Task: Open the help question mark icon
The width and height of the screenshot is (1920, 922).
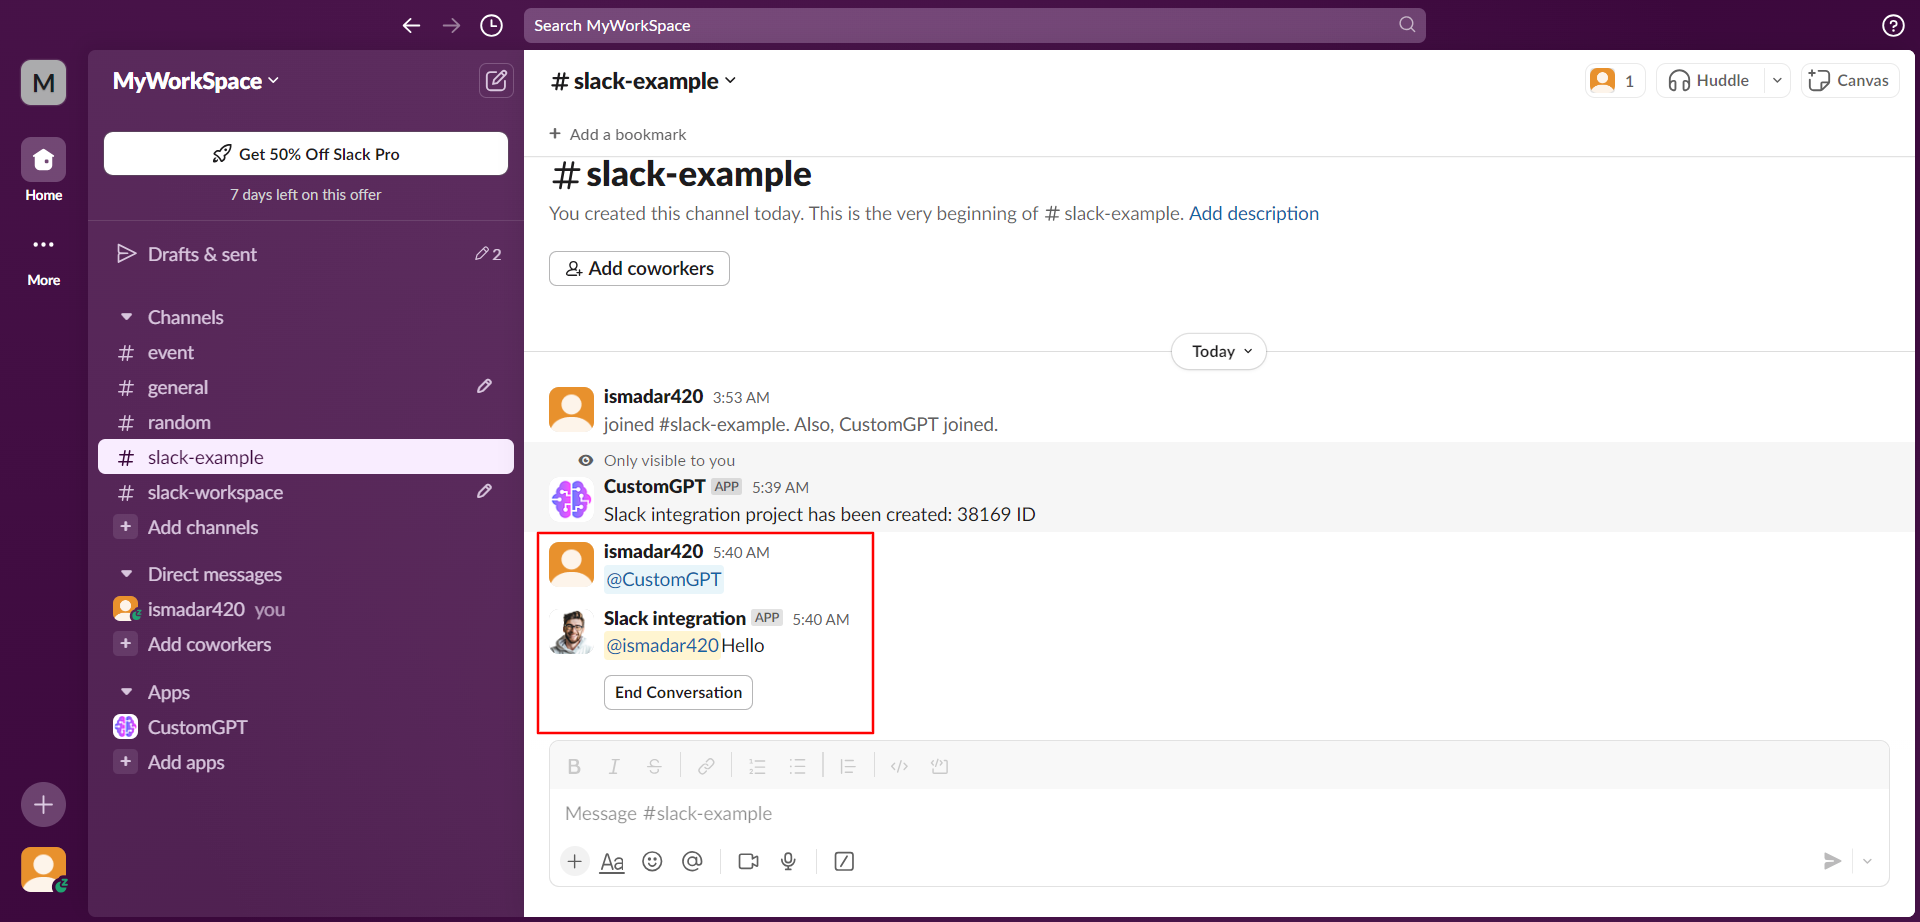Action: tap(1893, 25)
